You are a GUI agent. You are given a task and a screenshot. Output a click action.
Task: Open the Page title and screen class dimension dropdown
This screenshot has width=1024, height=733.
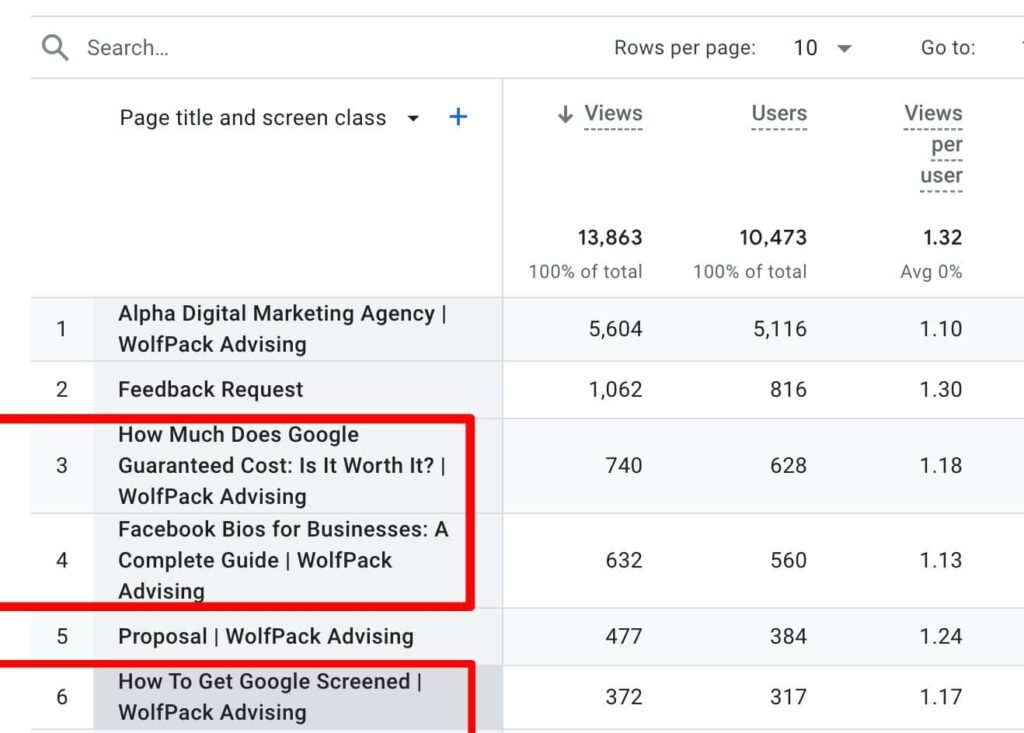coord(413,118)
